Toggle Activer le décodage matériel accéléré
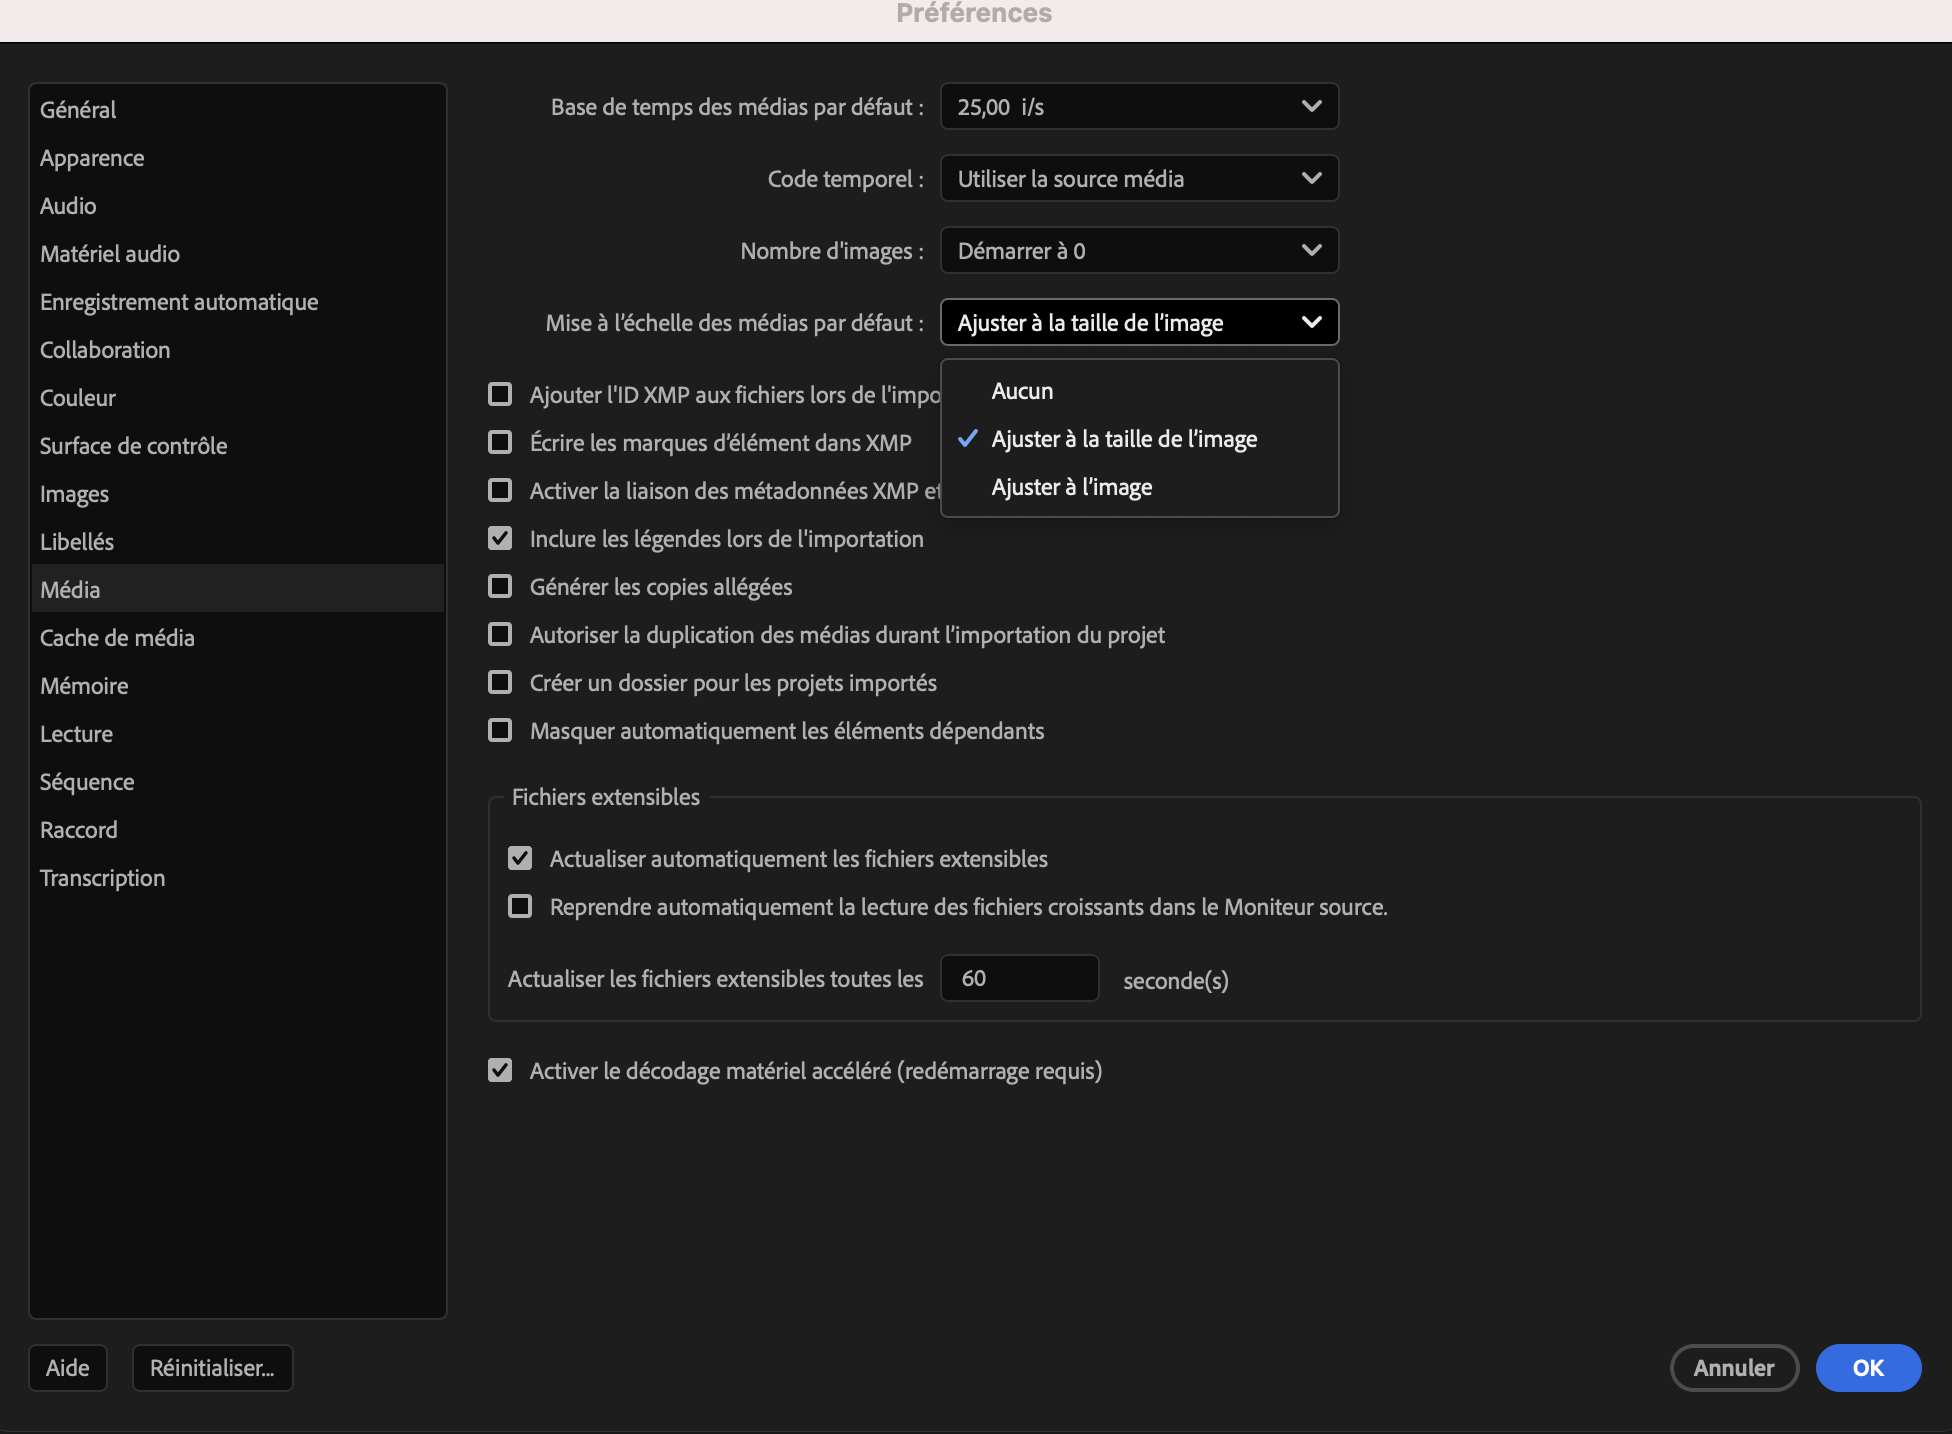 point(500,1070)
